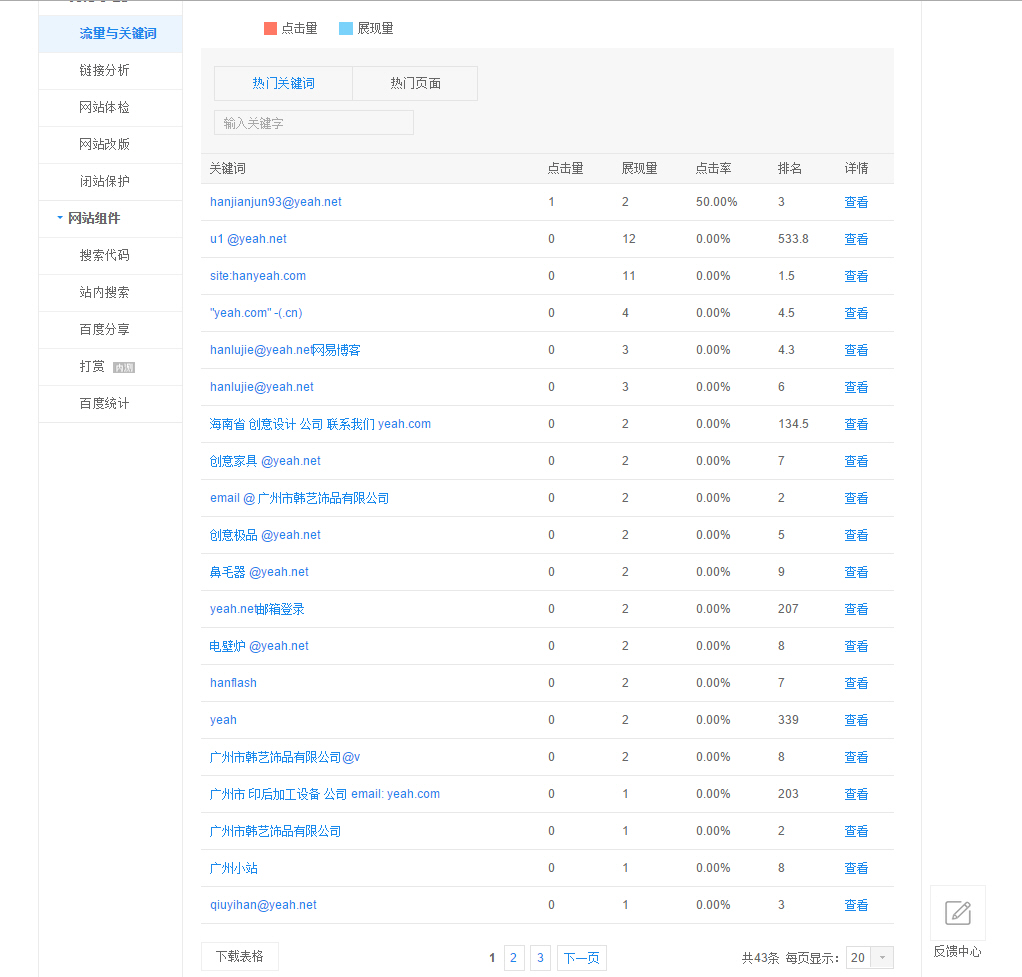This screenshot has width=1022, height=977.
Task: Click the 点击率 column header
Action: [x=713, y=168]
